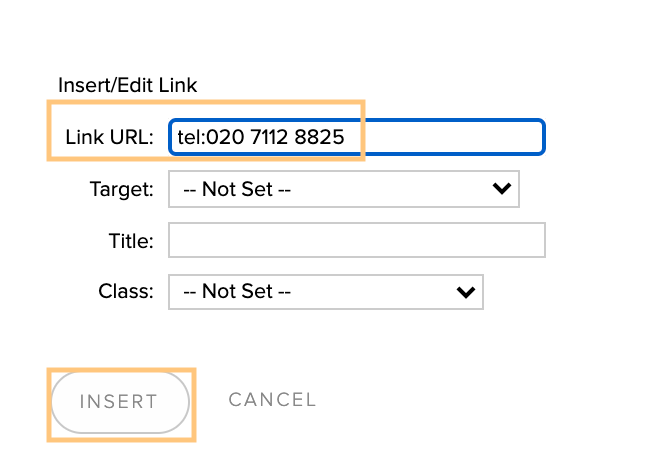Screen dimensions: 664x462
Task: Activate the Title box for link tooltip
Action: 357,240
